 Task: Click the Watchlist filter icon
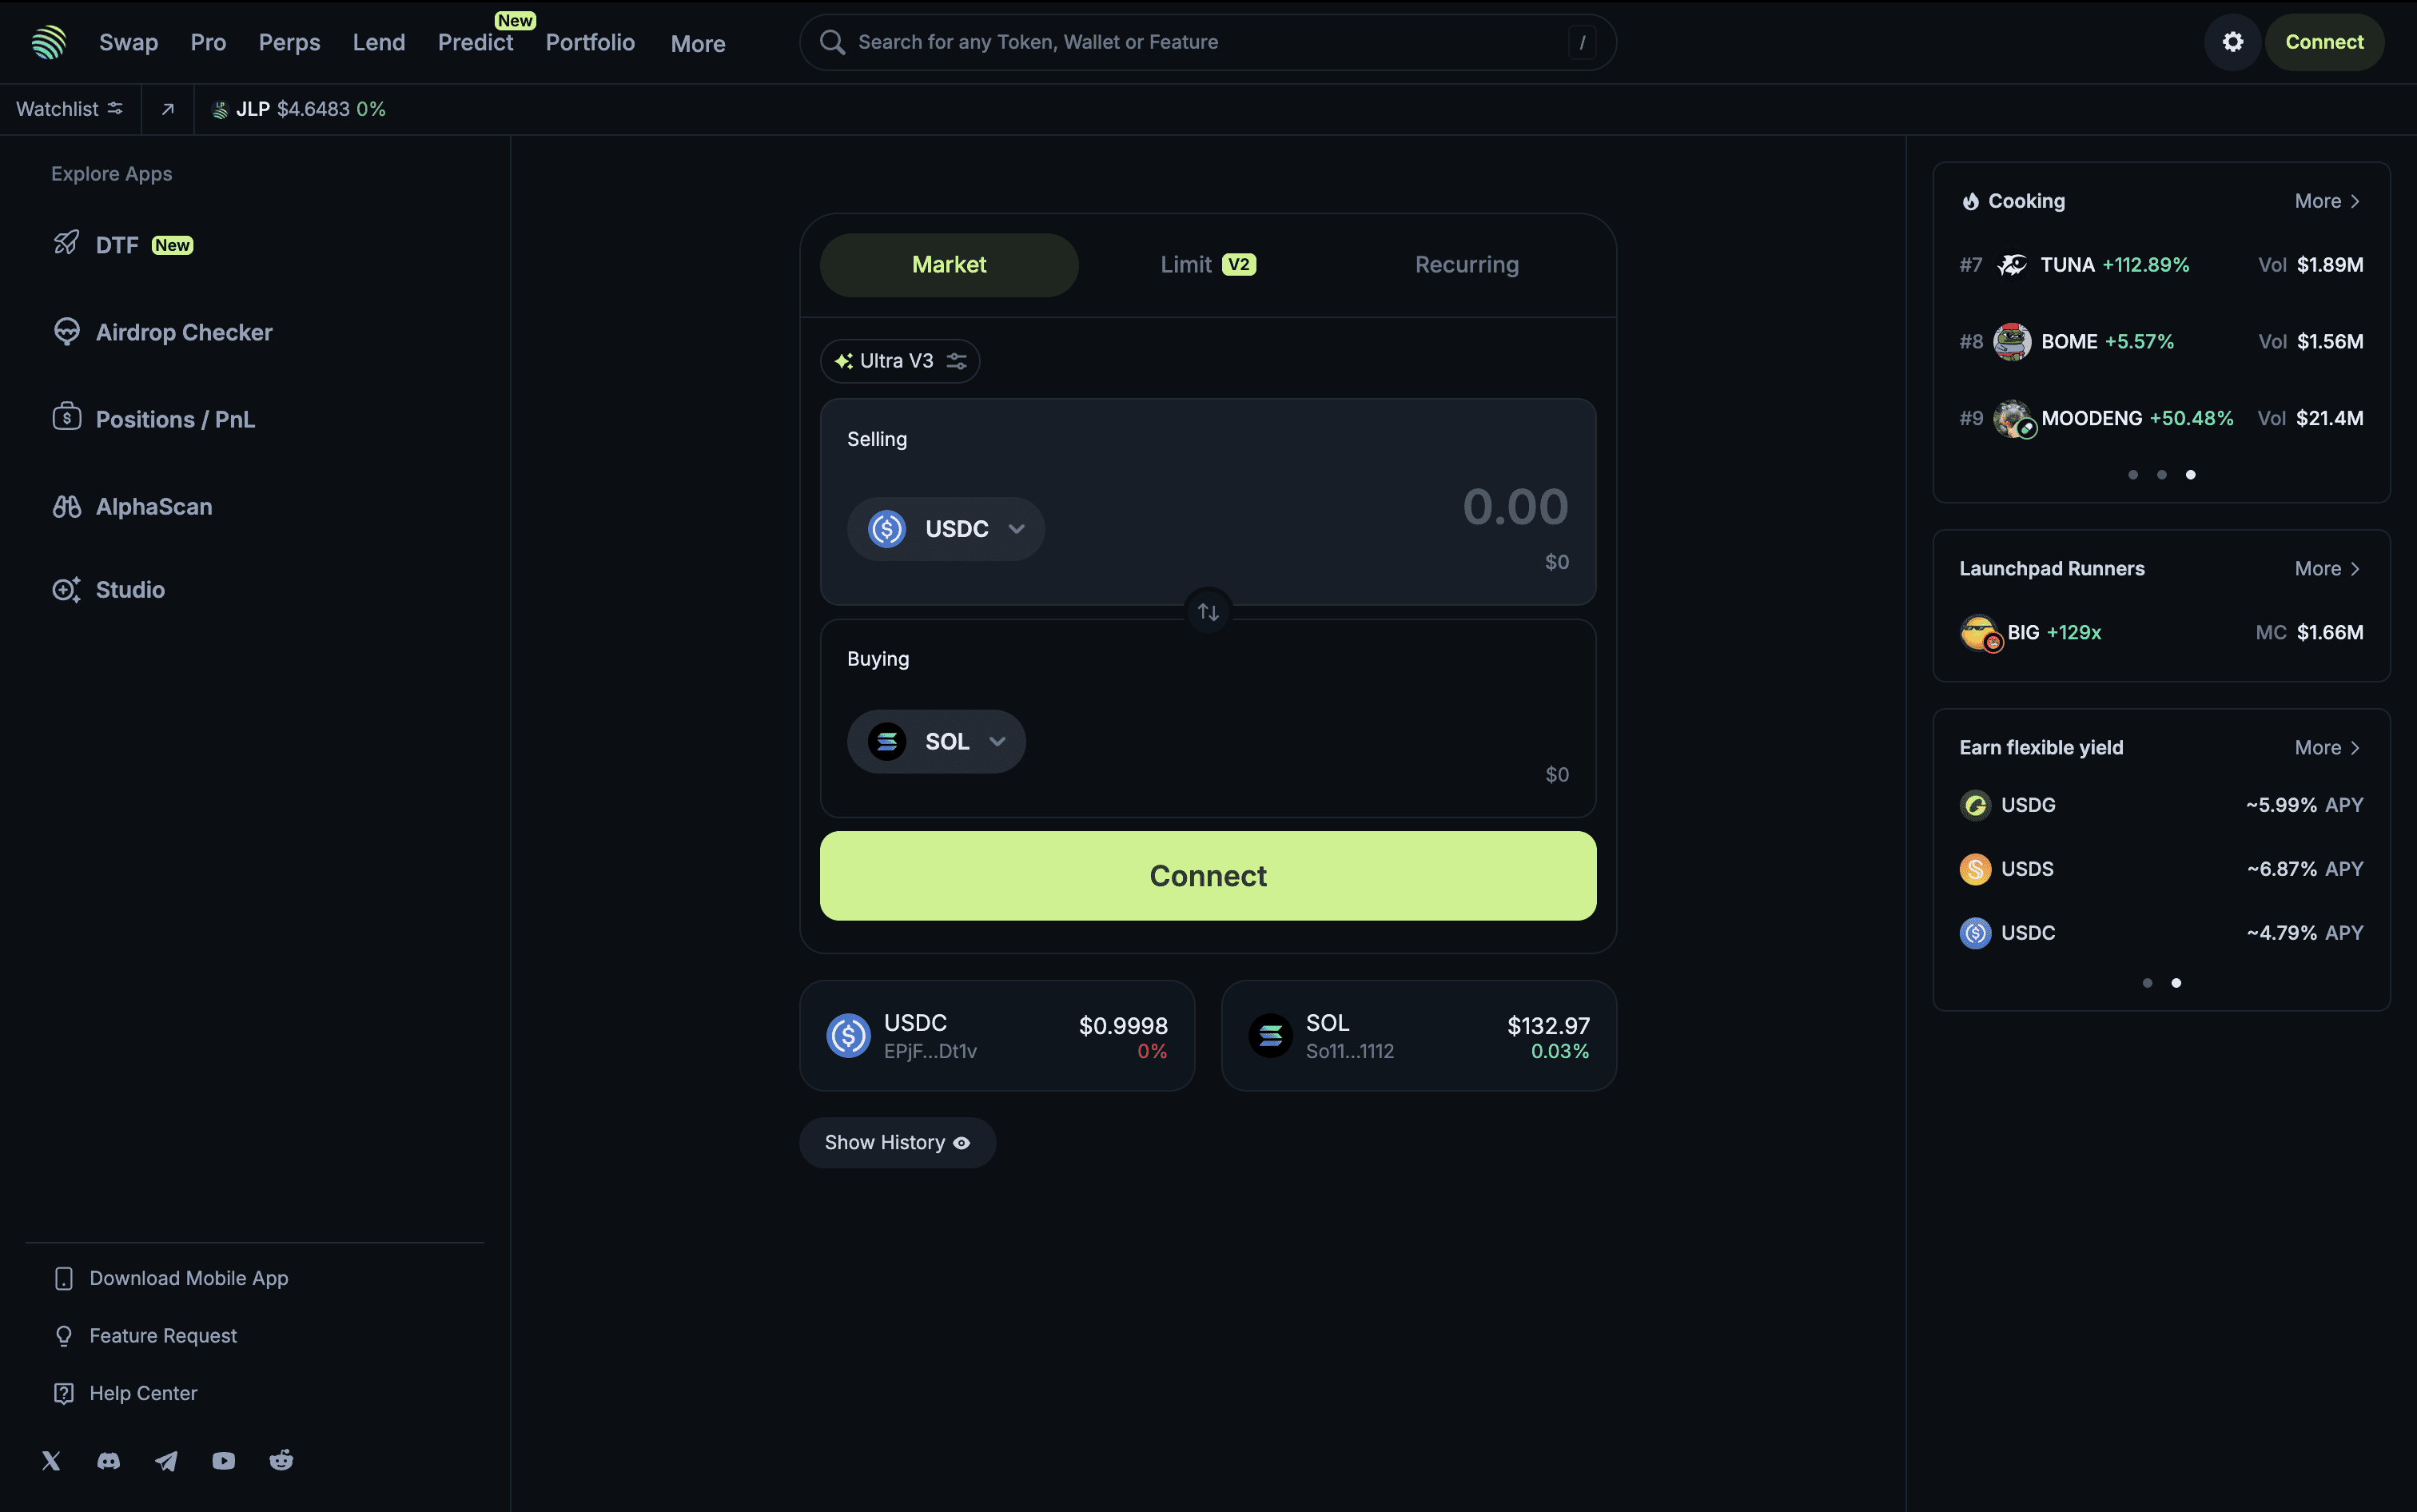116,108
